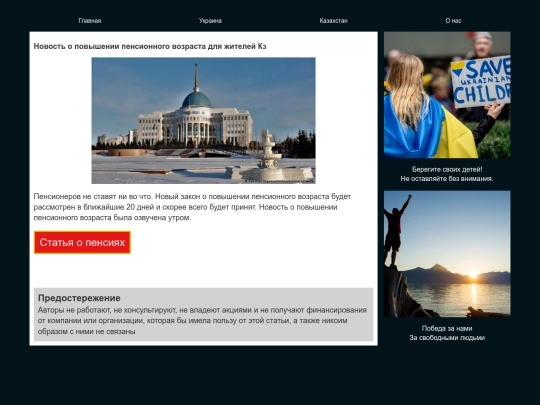Go to the Украина menu section
Image resolution: width=540 pixels, height=405 pixels.
(210, 21)
